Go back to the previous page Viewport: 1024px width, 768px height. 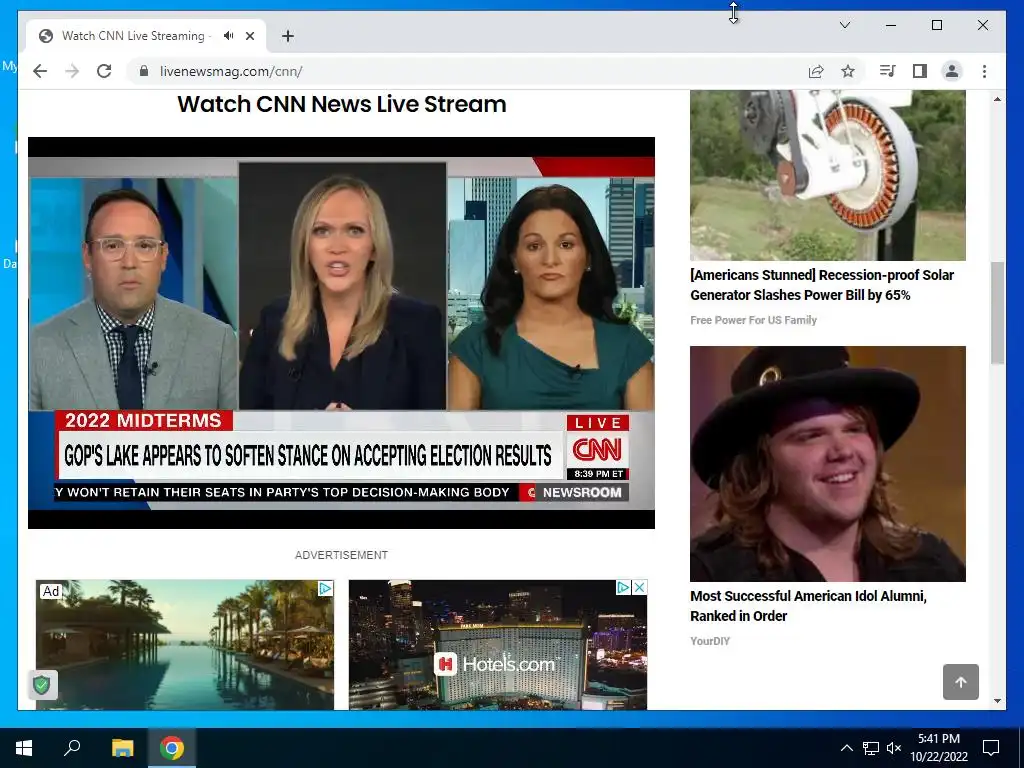click(x=40, y=71)
